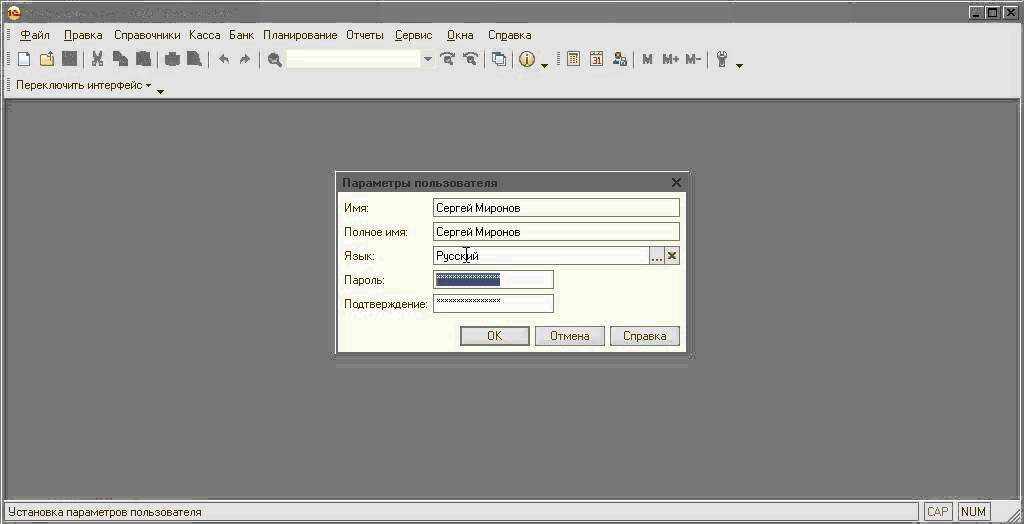Open the Язык selection ellipsis button
The image size is (1024, 524).
pyautogui.click(x=656, y=256)
